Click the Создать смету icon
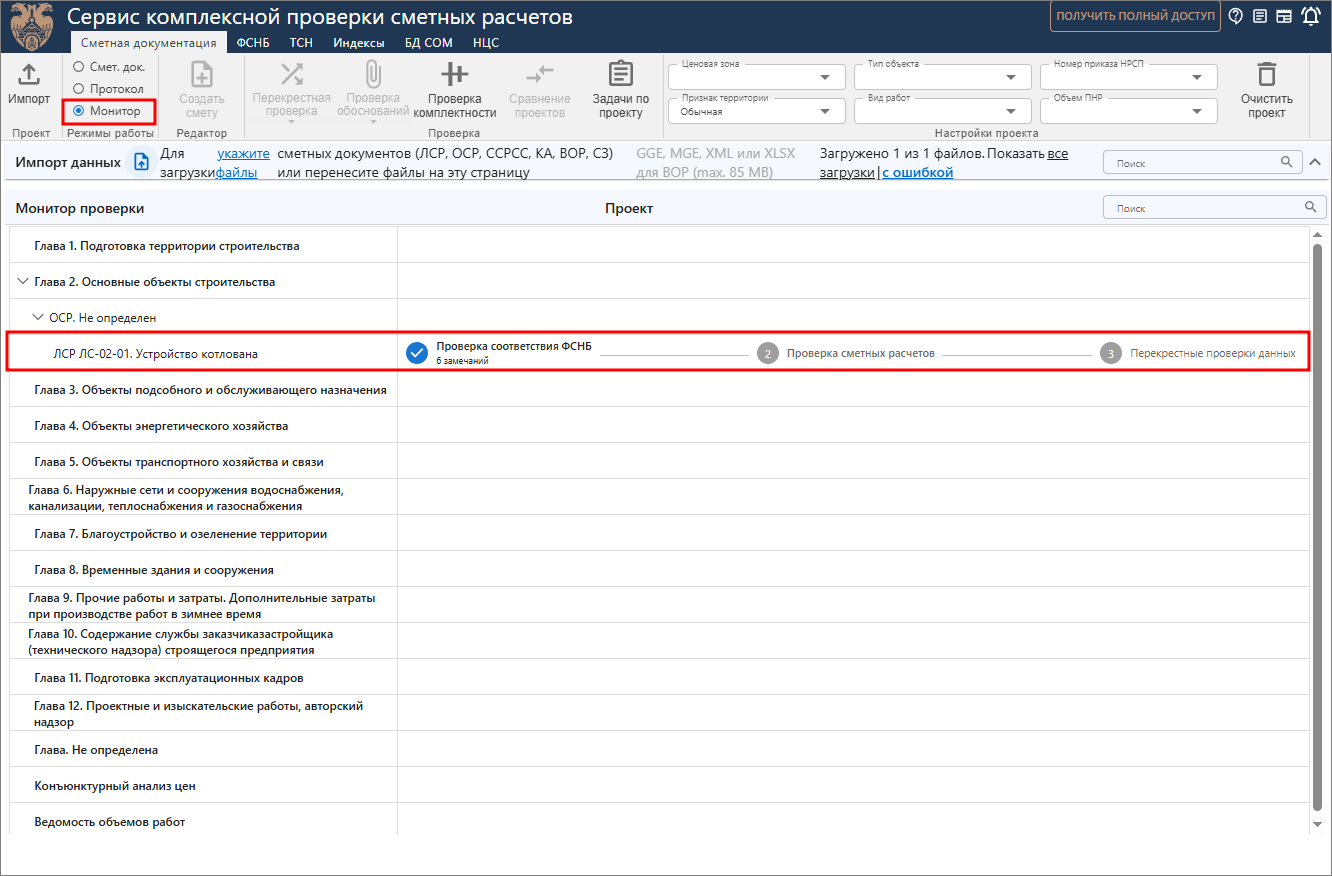This screenshot has width=1332, height=876. pos(202,75)
